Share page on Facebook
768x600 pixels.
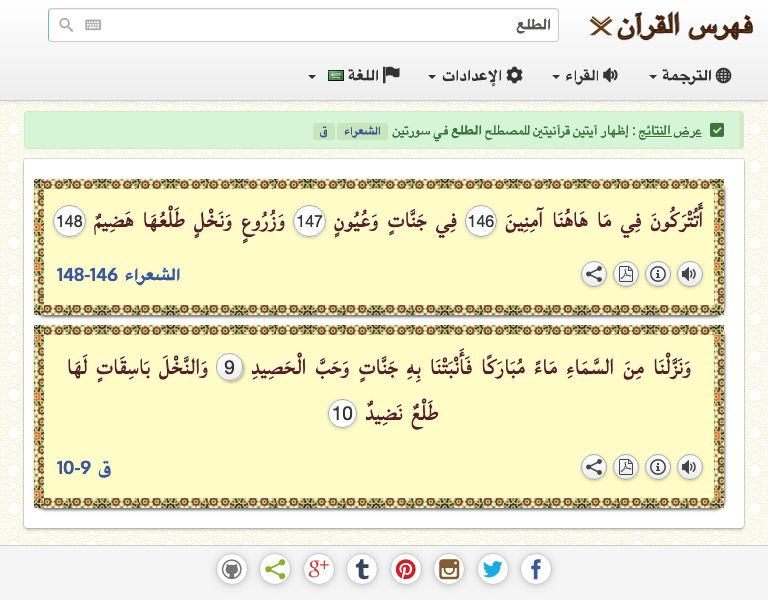pyautogui.click(x=536, y=570)
